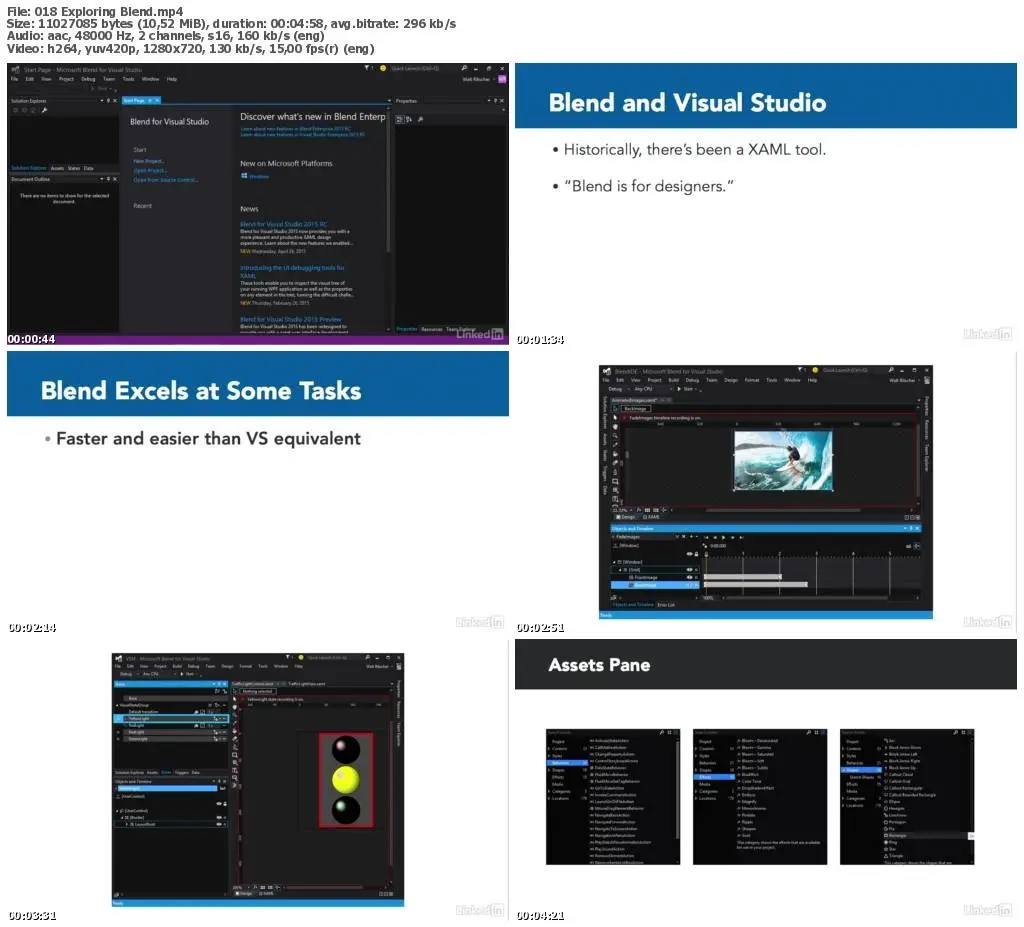The width and height of the screenshot is (1024, 927).
Task: Click yellow light circle on artboard
Action: pyautogui.click(x=345, y=779)
